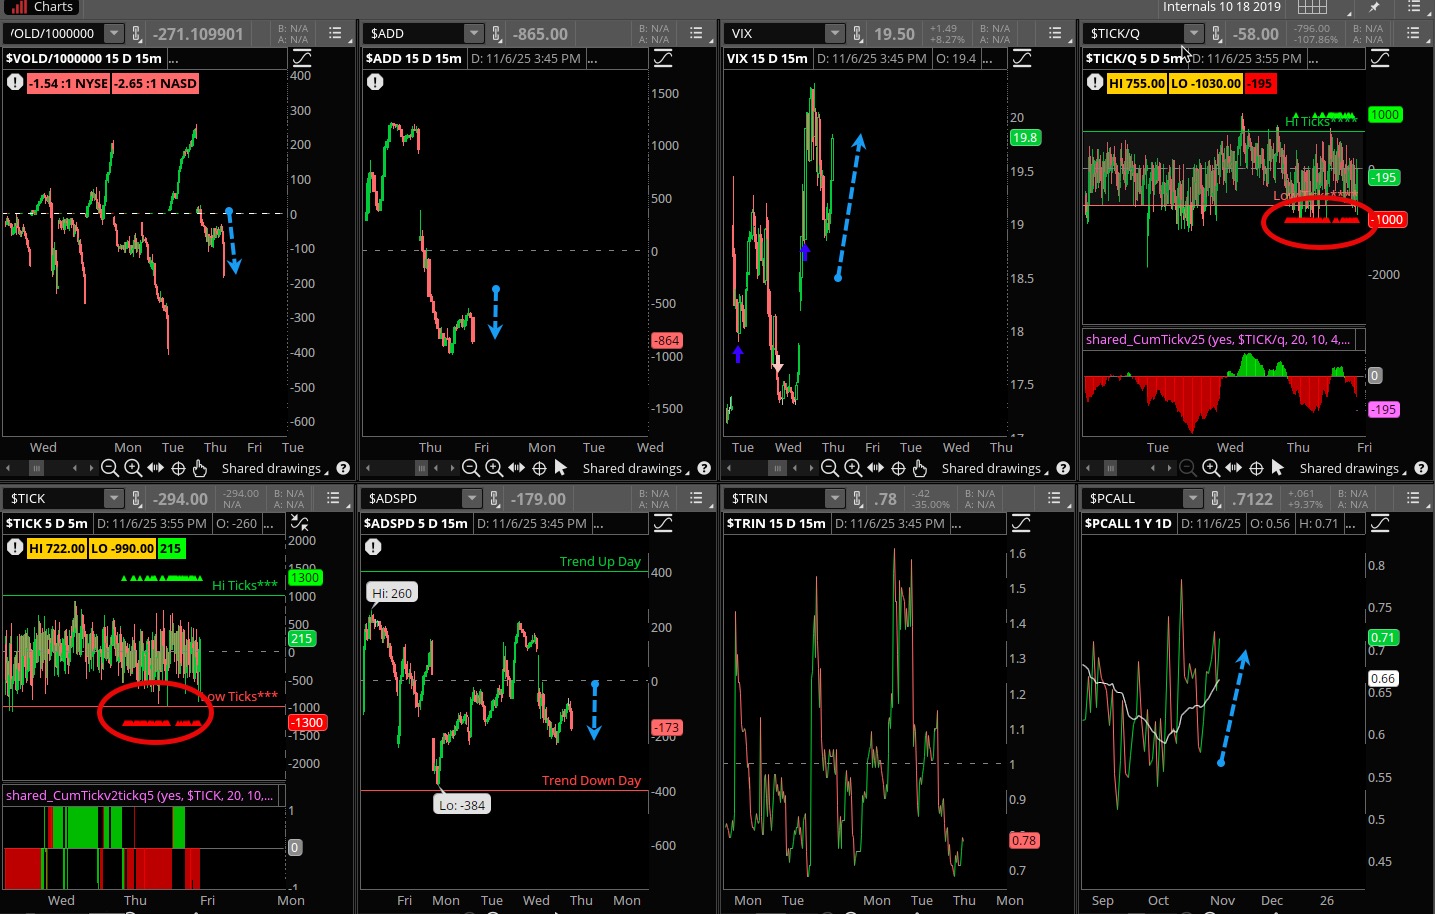This screenshot has width=1435, height=914.
Task: Open the $TRIN chart's list menu
Action: point(1054,499)
